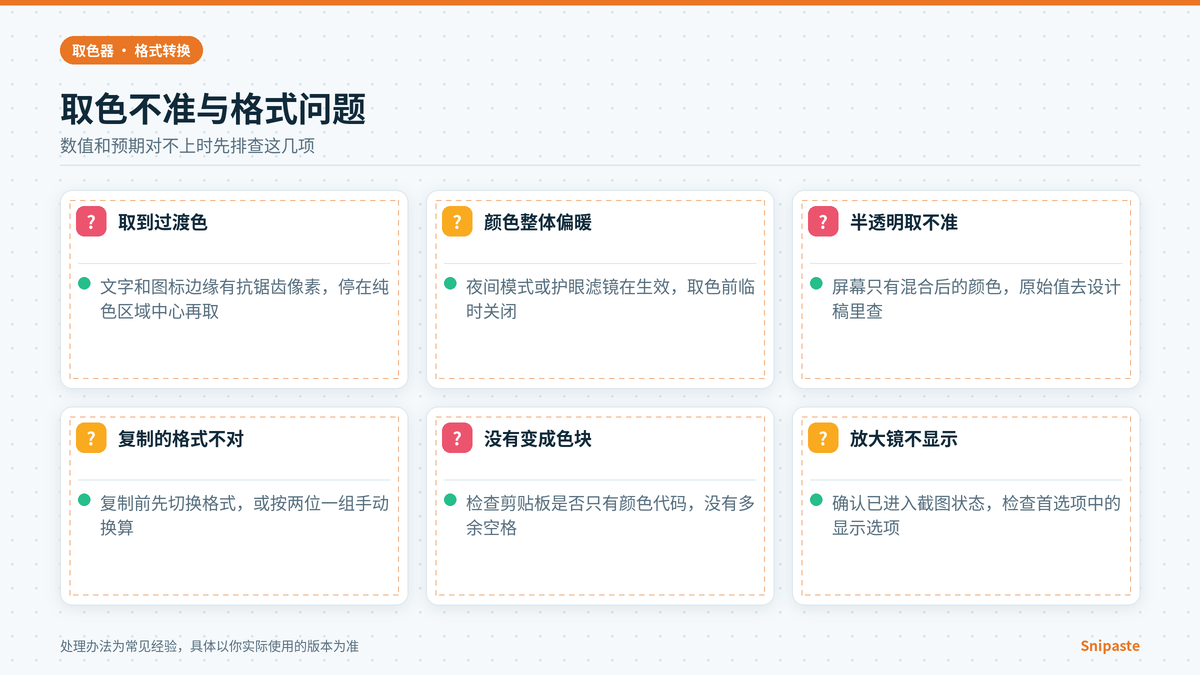Viewport: 1200px width, 675px height.
Task: Click the question mark icon beside 取到过渡色
Action: point(91,222)
